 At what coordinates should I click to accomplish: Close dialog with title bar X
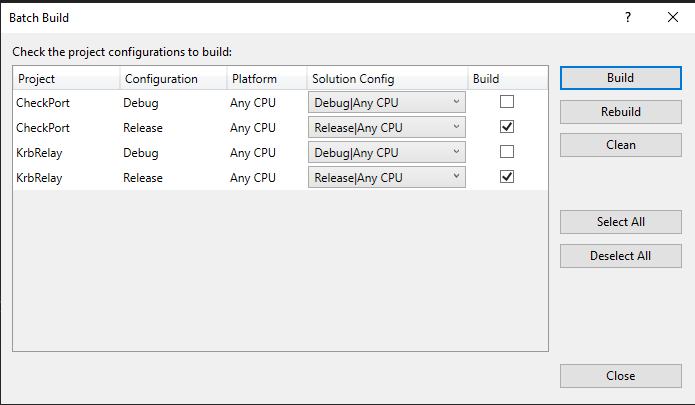(x=672, y=18)
